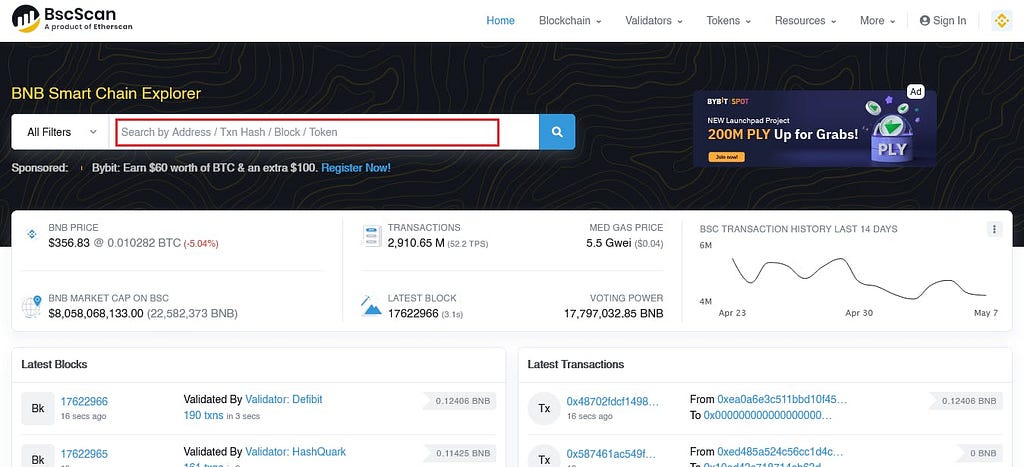Click the Ad badge on the Bybit banner
Screen dimensions: 1024x467
[916, 92]
